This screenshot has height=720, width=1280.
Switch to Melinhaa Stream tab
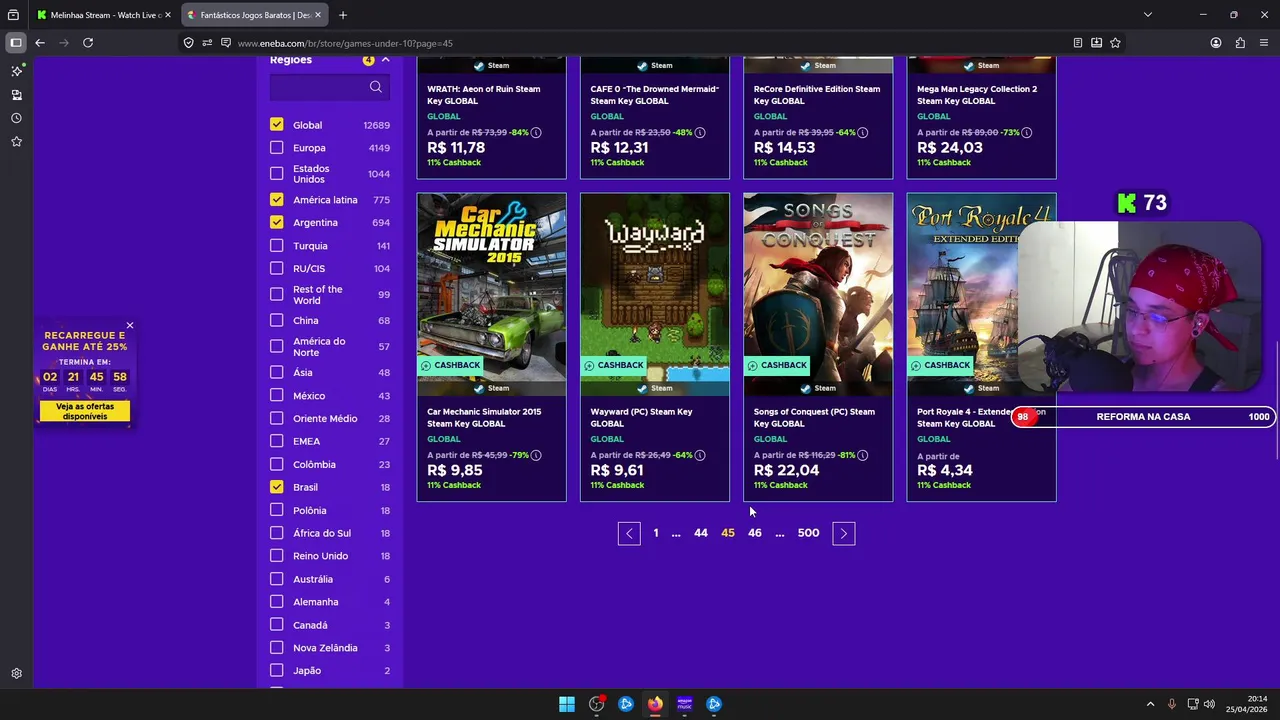[103, 15]
